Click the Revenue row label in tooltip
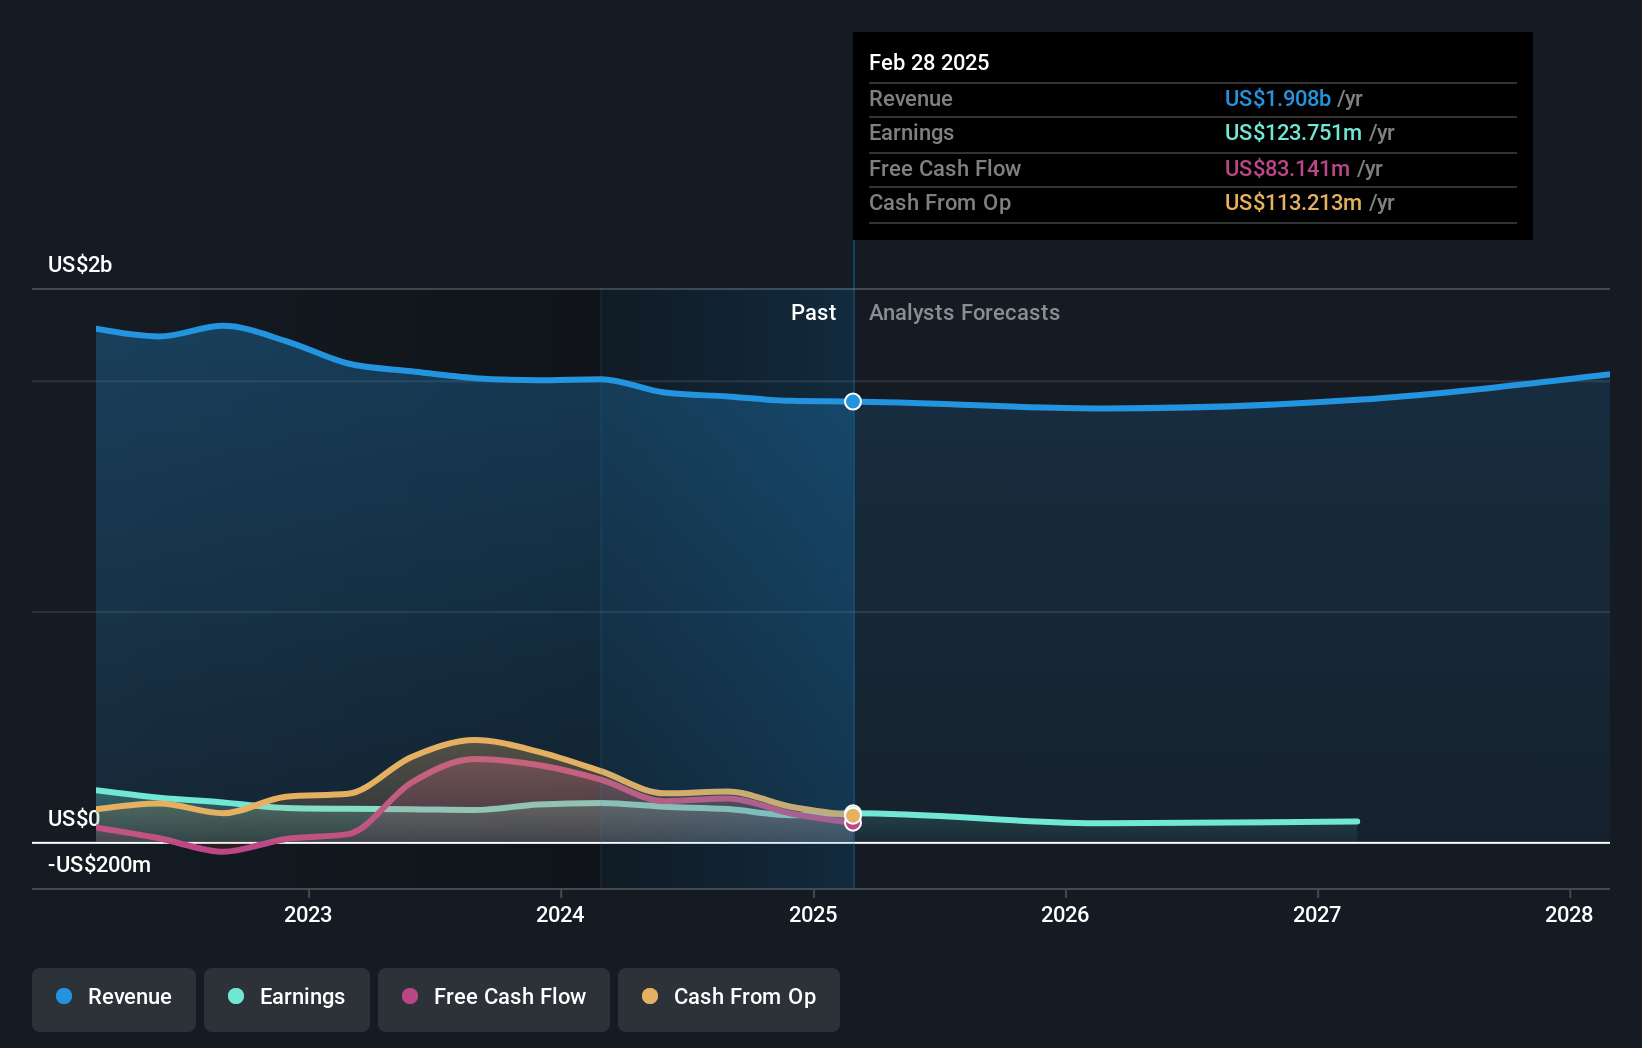 pos(911,98)
